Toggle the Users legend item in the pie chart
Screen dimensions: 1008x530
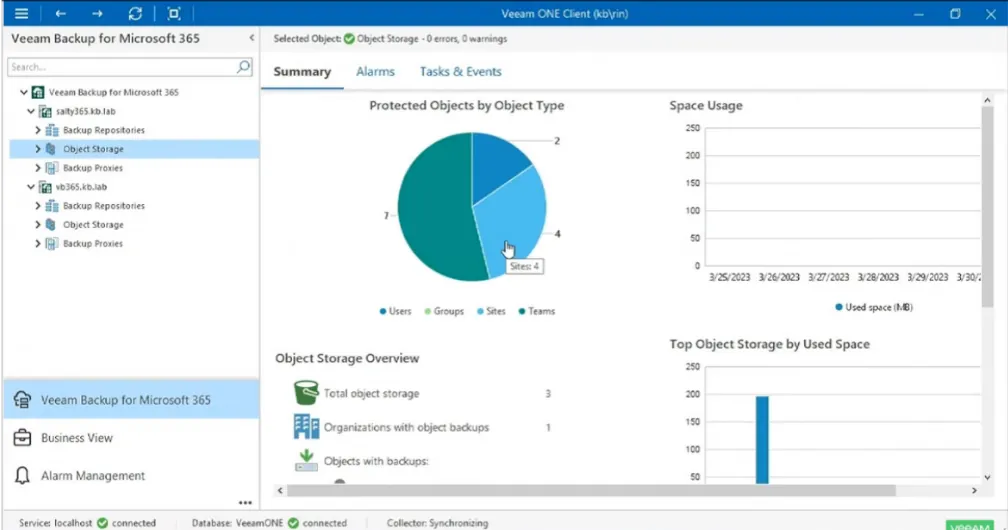(x=395, y=311)
